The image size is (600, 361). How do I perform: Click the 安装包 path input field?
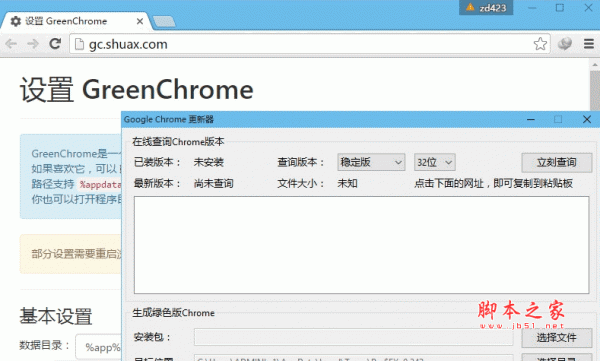tap(353, 337)
